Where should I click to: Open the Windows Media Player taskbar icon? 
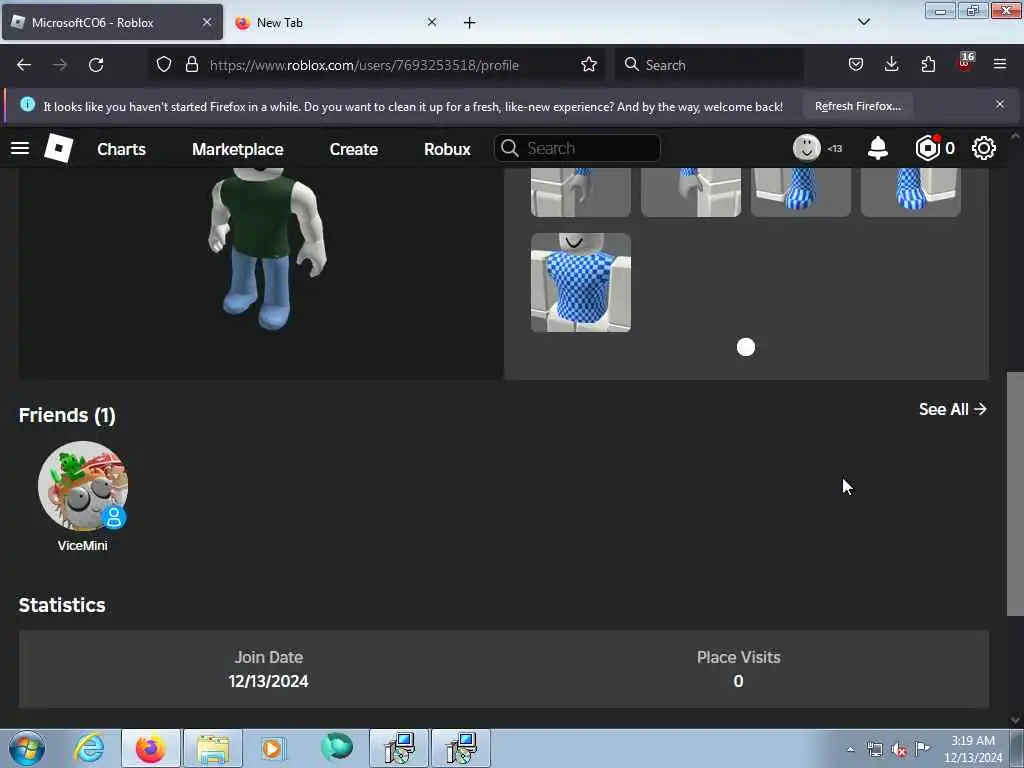pos(273,748)
